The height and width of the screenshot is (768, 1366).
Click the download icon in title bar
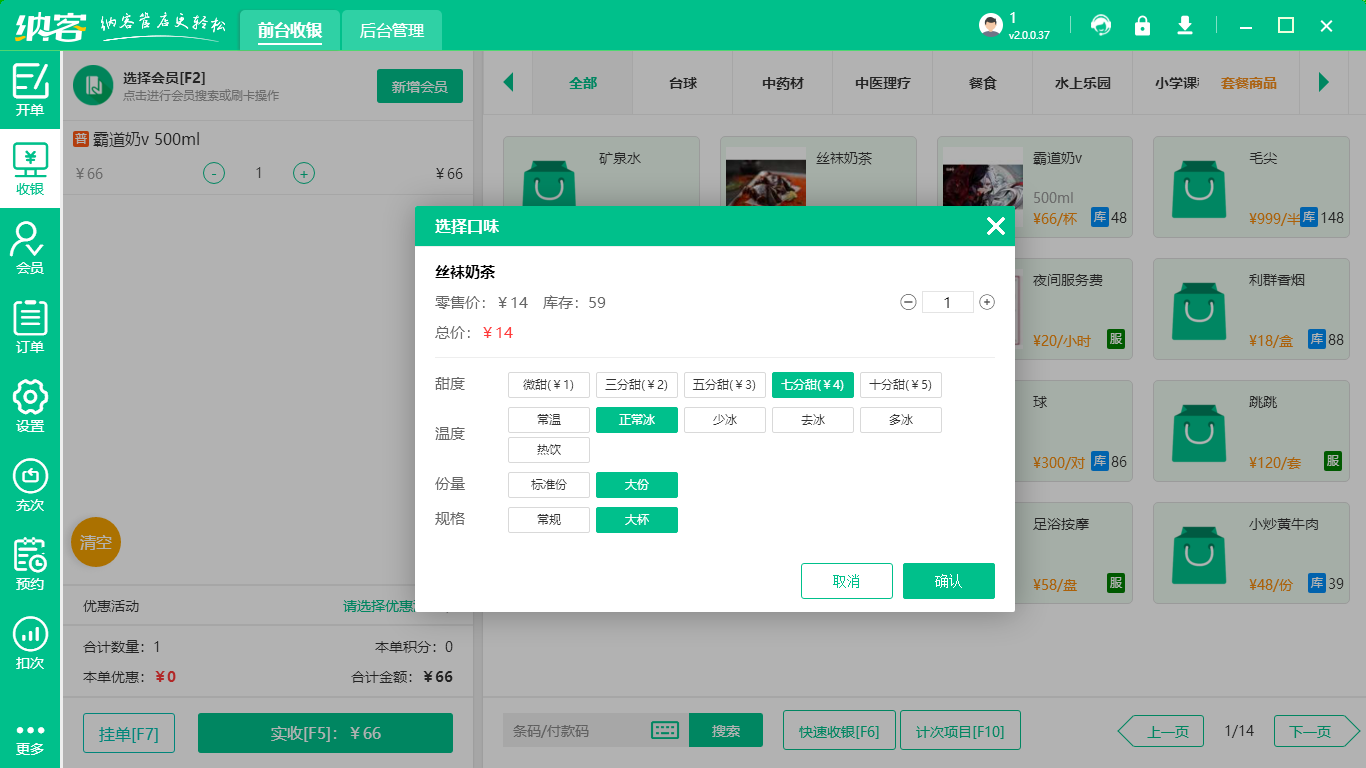click(x=1185, y=25)
